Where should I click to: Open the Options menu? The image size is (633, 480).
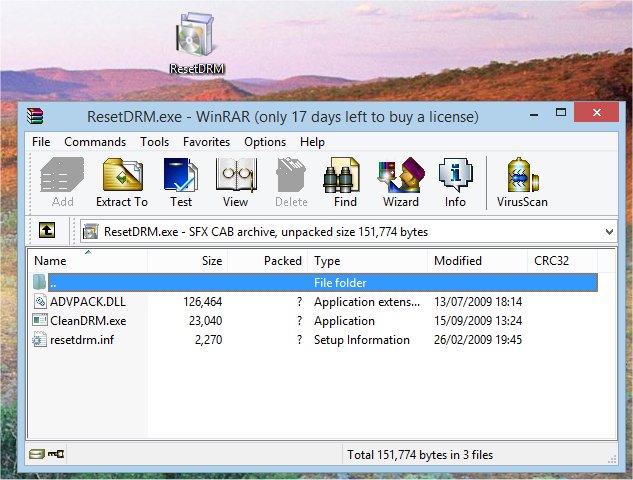(x=265, y=142)
